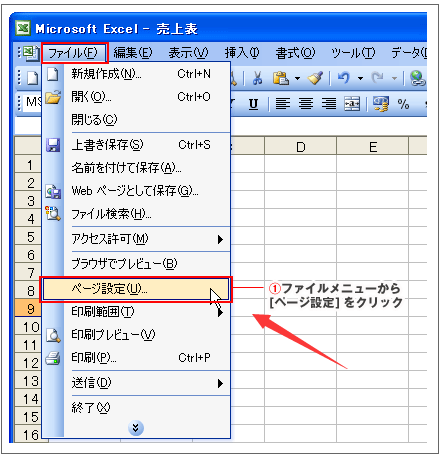The image size is (445, 460).
Task: Choose 名前を付けて保存(A) entry
Action: (x=137, y=168)
